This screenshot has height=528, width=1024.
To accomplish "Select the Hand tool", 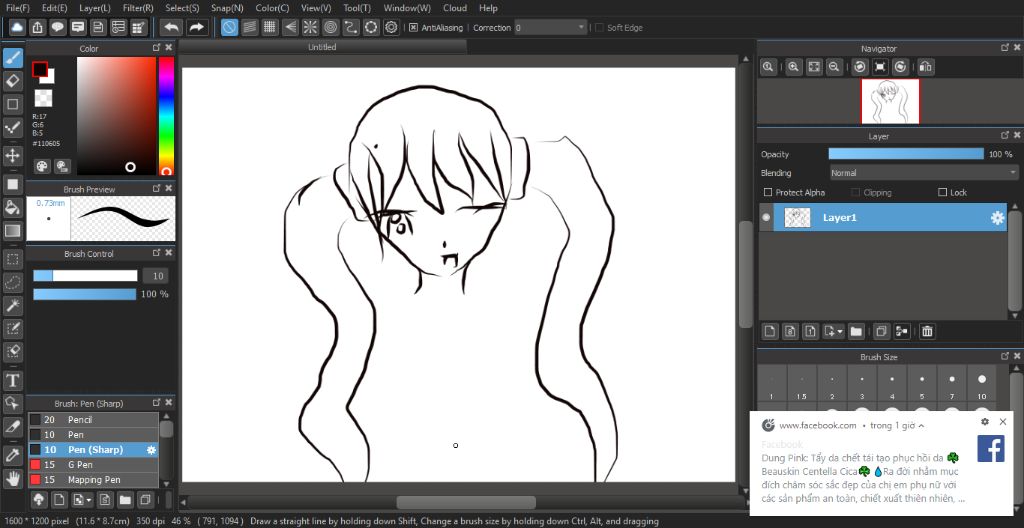I will 12,479.
